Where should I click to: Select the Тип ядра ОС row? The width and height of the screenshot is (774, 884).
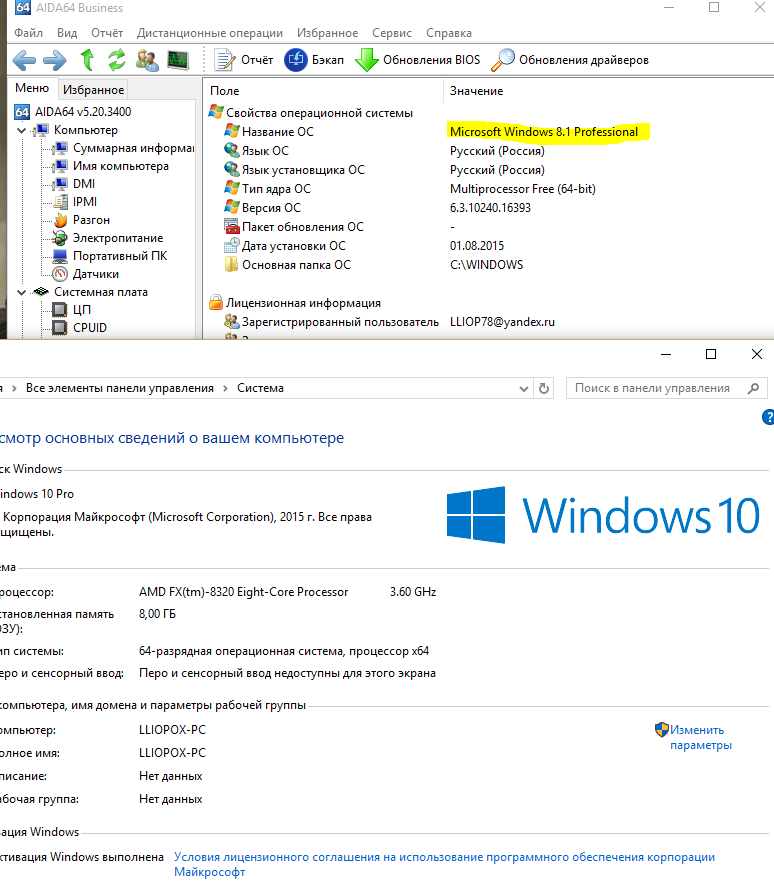267,189
